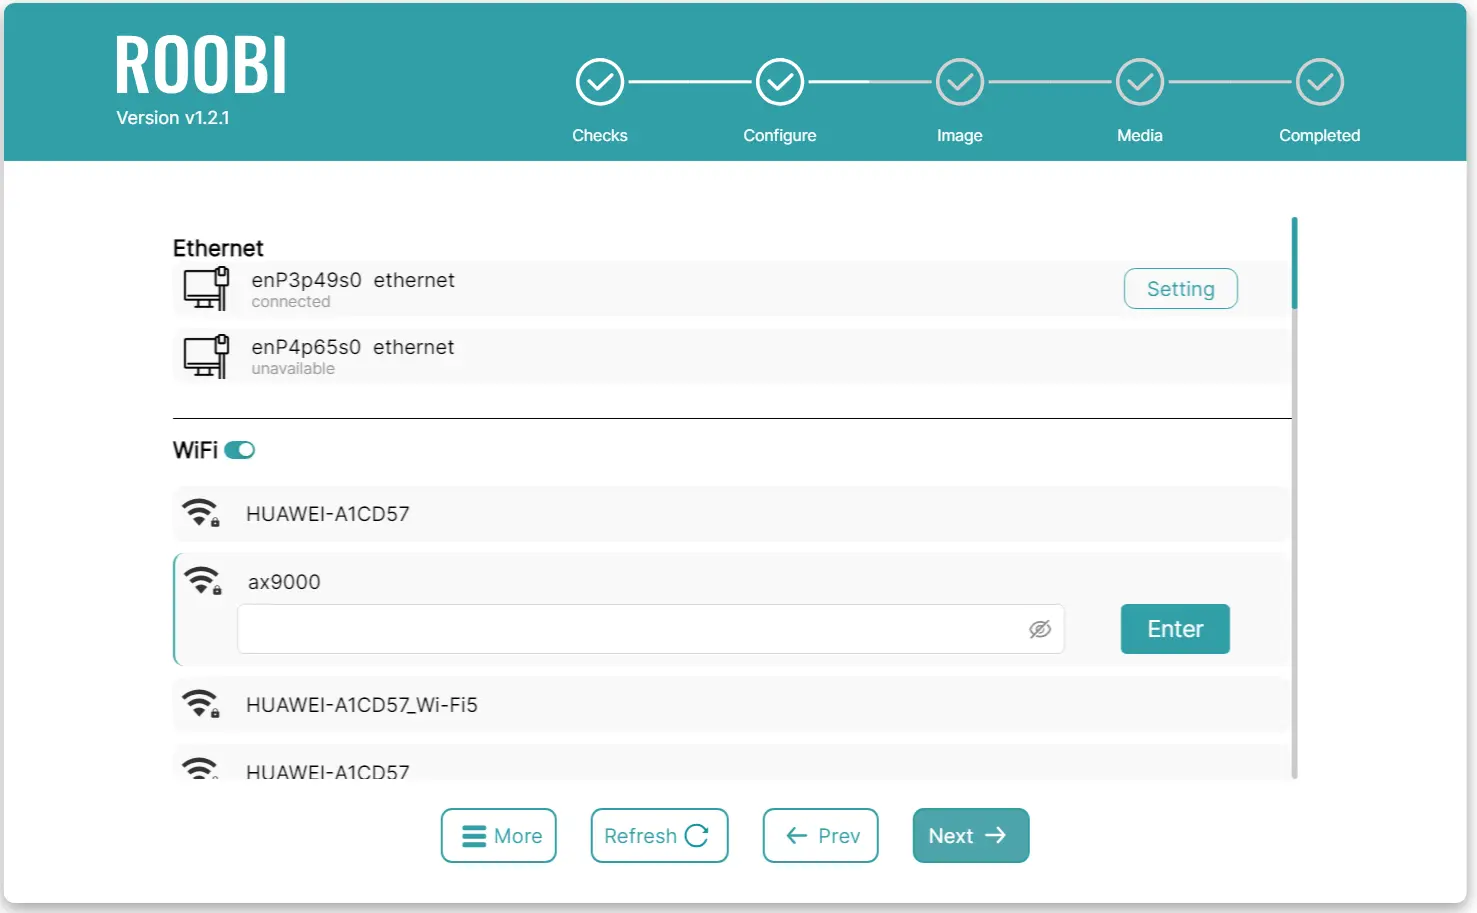1477x913 pixels.
Task: Click the Version v1.2.1 text
Action: pos(173,118)
